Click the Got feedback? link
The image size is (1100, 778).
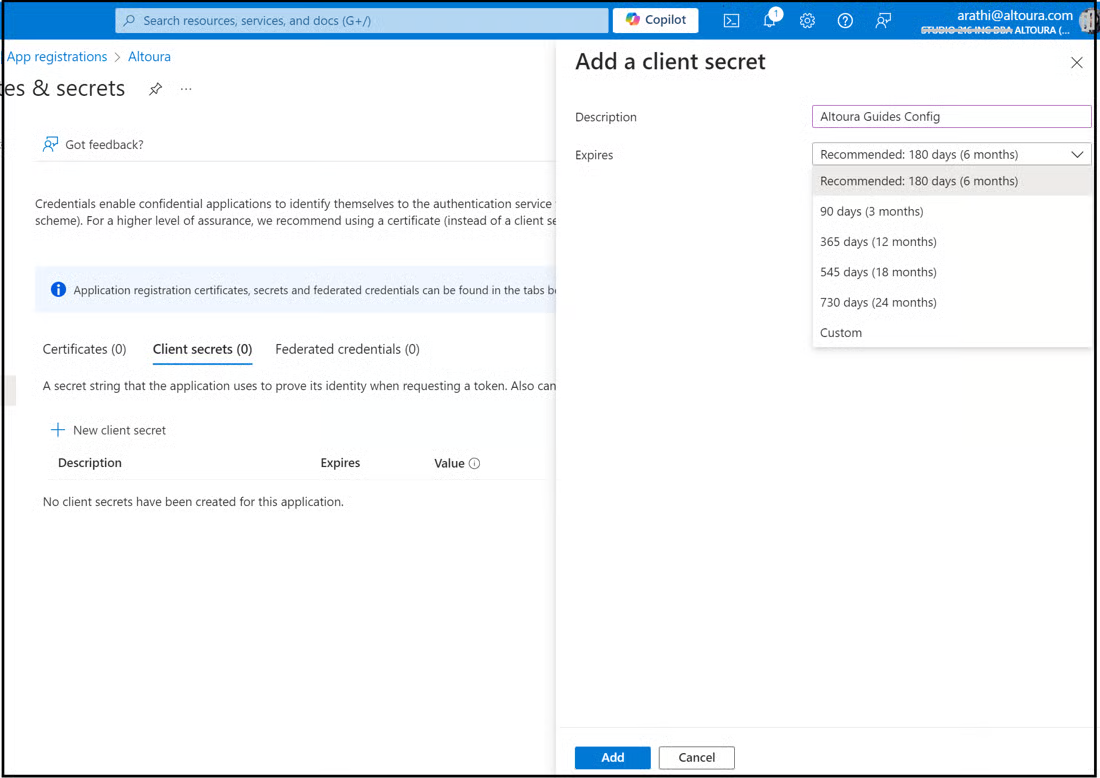click(x=104, y=145)
